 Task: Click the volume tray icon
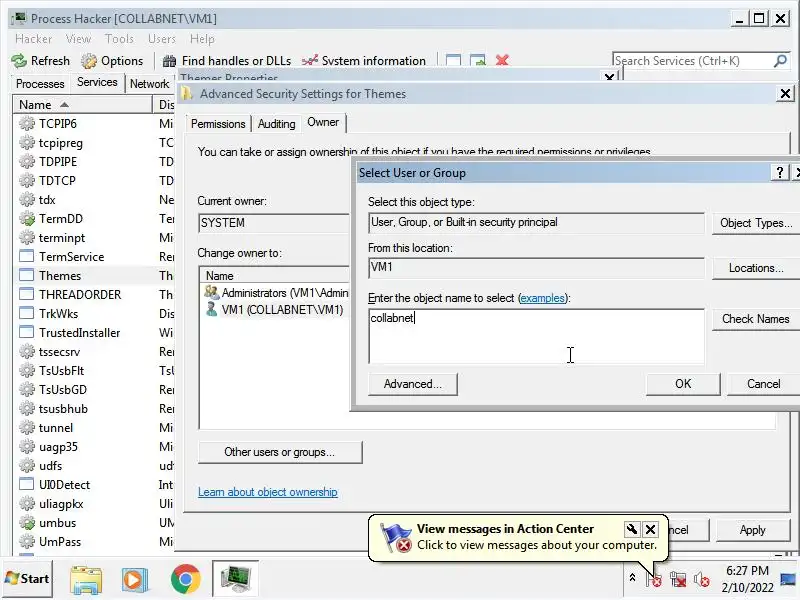point(702,579)
